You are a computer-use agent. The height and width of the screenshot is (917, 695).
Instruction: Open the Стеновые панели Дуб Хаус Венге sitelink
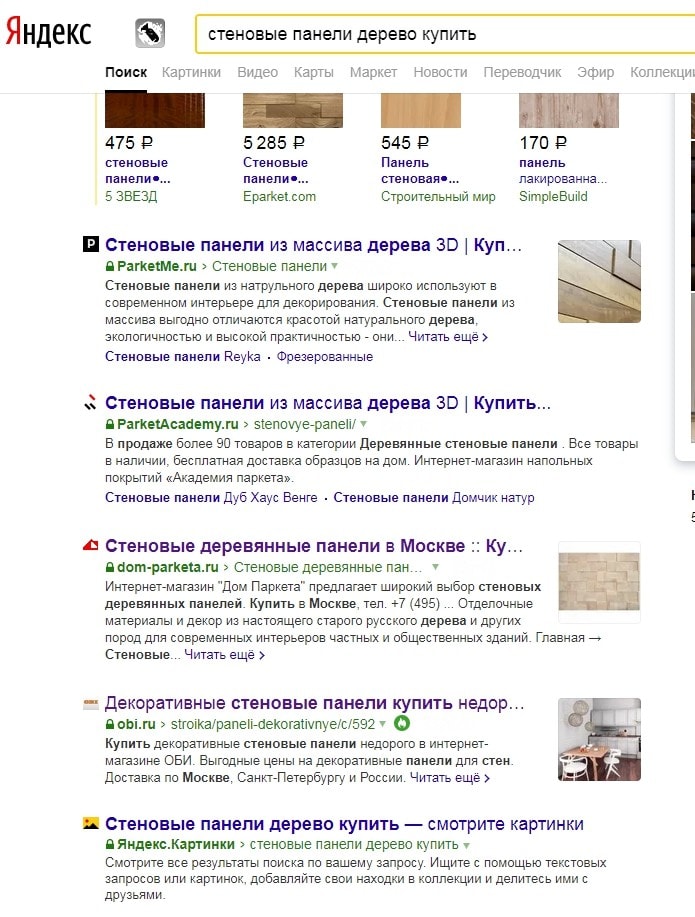(x=211, y=498)
